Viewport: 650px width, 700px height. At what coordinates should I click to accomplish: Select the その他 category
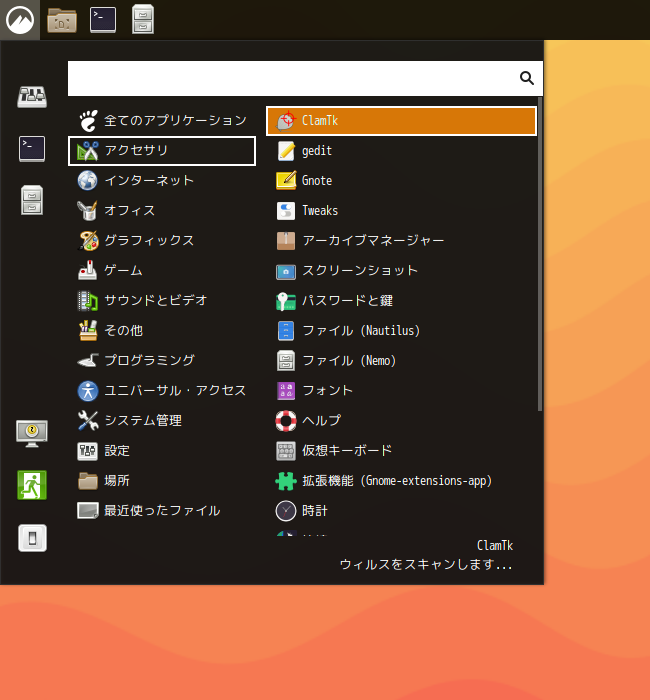162,331
